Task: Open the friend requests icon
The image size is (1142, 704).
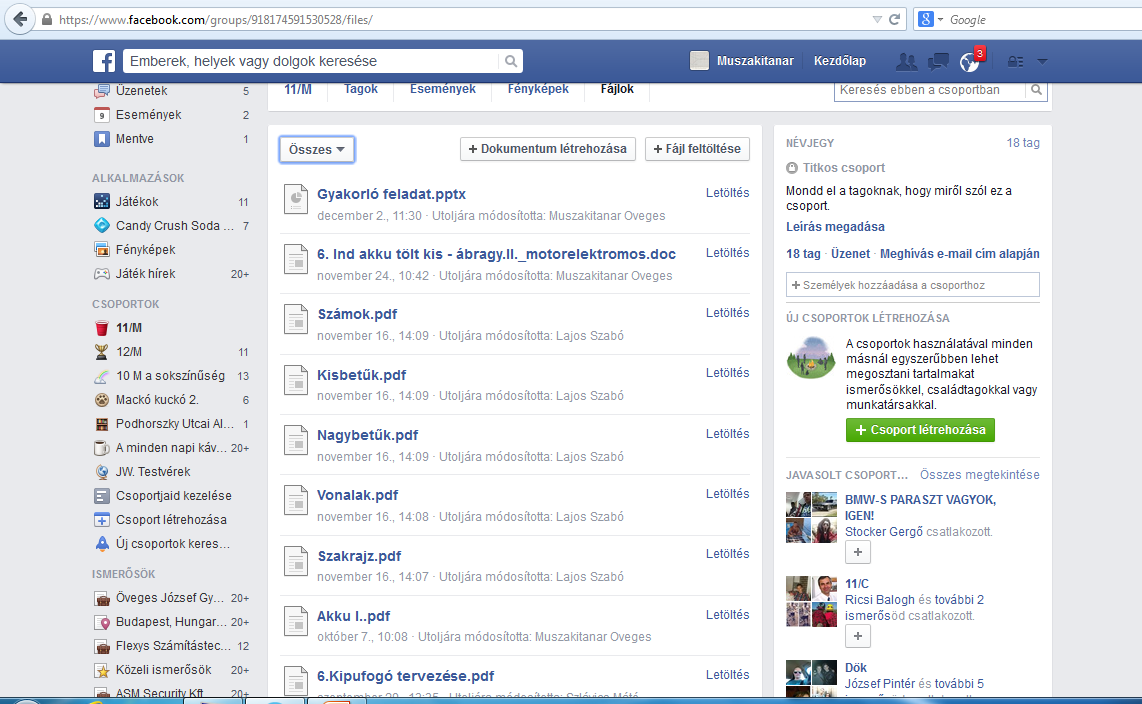Action: (x=906, y=62)
